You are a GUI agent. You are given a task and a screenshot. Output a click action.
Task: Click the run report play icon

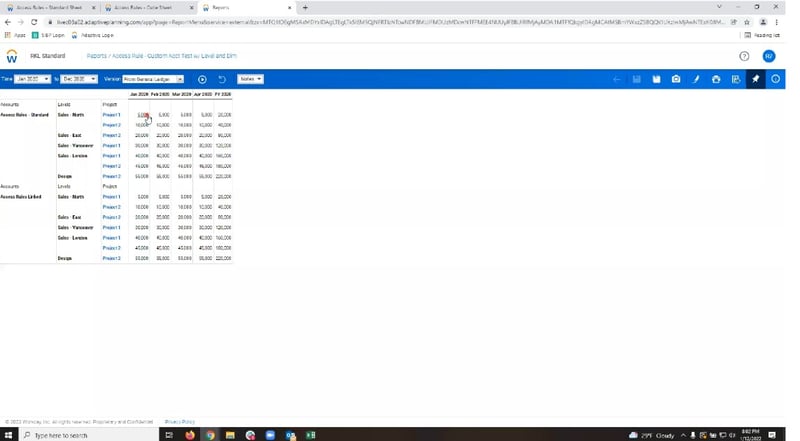tap(202, 79)
